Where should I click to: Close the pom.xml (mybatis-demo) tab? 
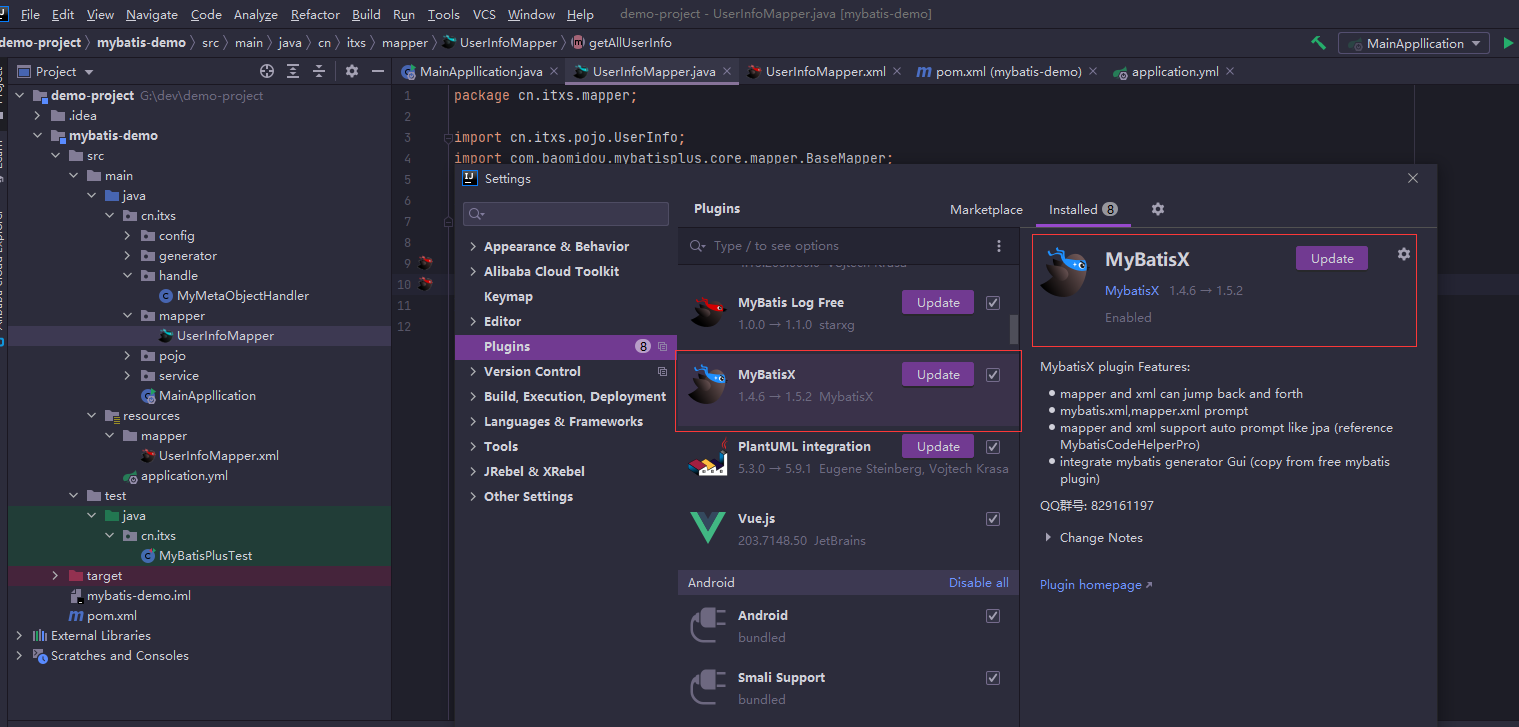tap(1093, 72)
